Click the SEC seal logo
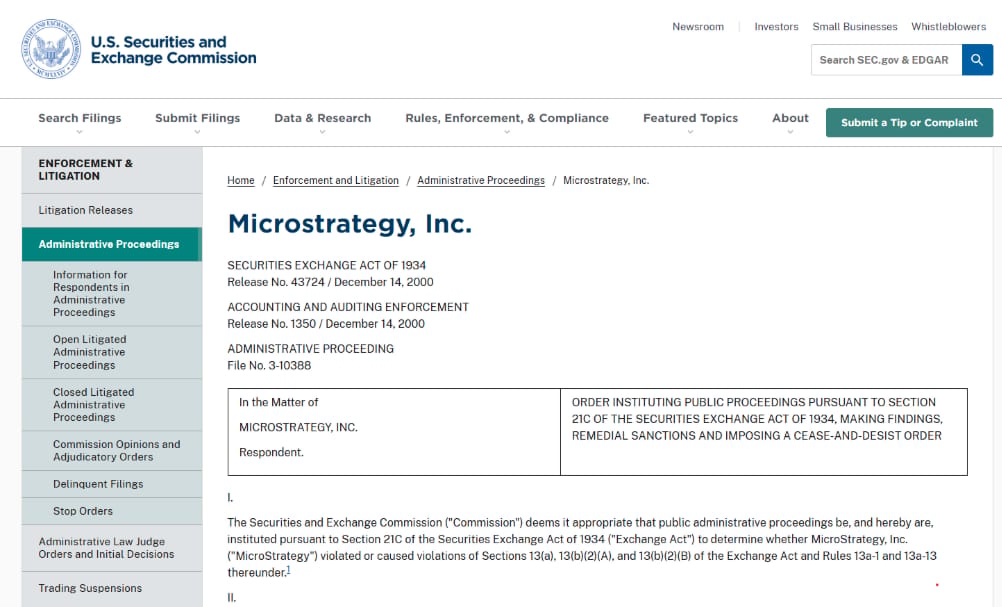The image size is (1002, 607). [51, 49]
